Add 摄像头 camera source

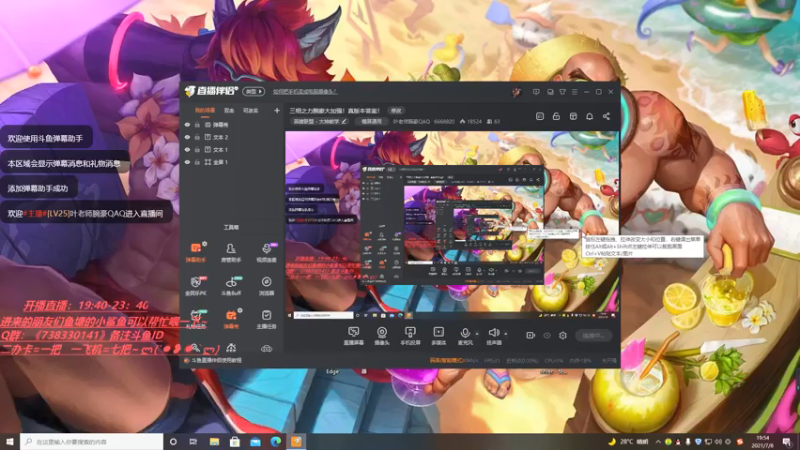(x=382, y=336)
